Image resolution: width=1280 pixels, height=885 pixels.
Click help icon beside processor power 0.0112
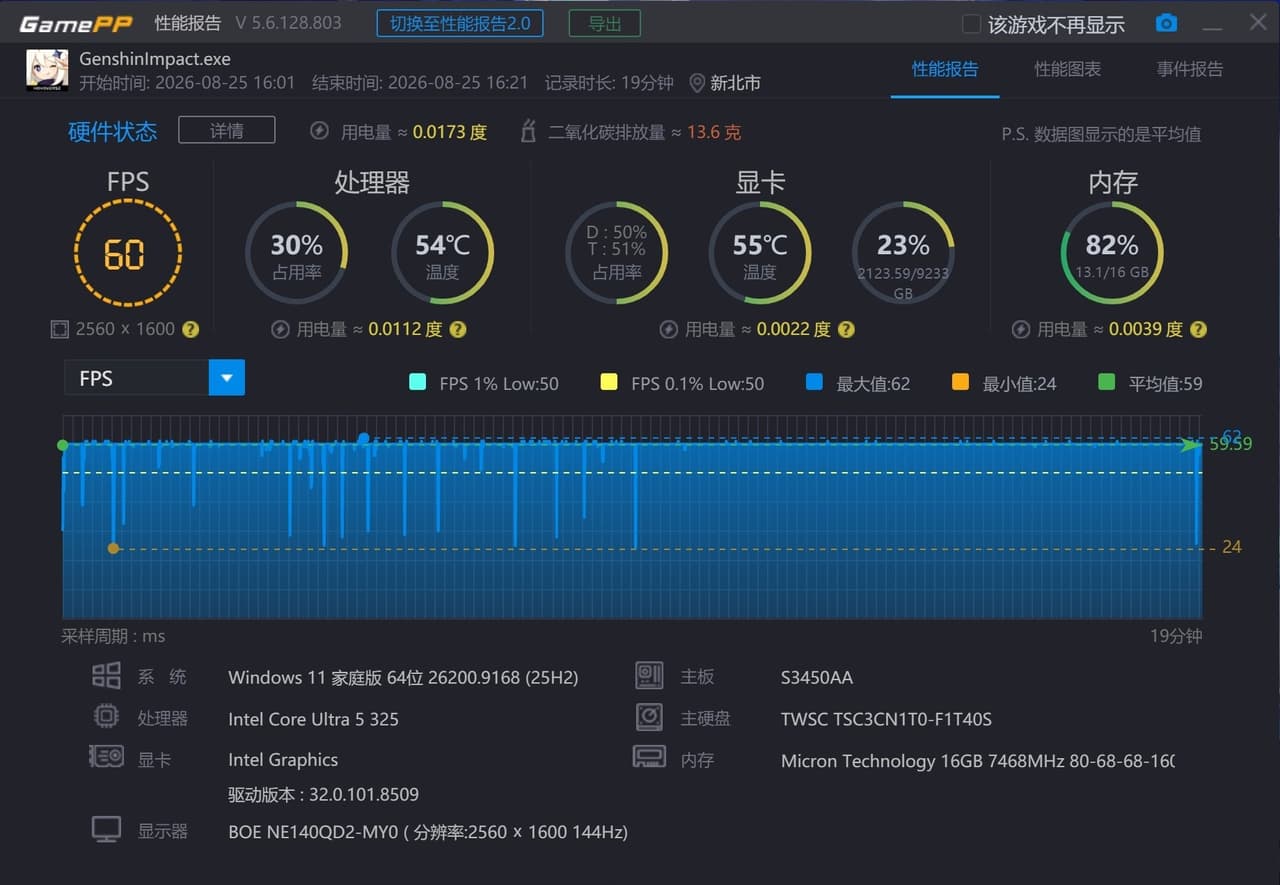pos(458,329)
